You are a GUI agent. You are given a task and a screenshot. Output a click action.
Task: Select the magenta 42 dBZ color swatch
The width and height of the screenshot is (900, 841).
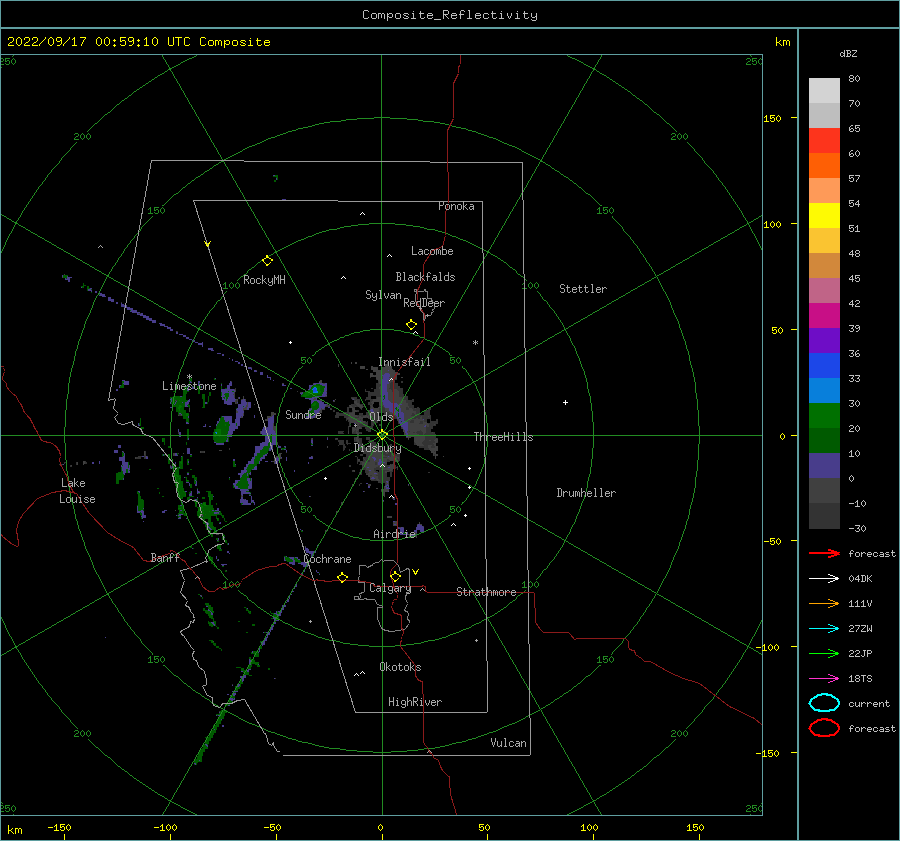[824, 315]
